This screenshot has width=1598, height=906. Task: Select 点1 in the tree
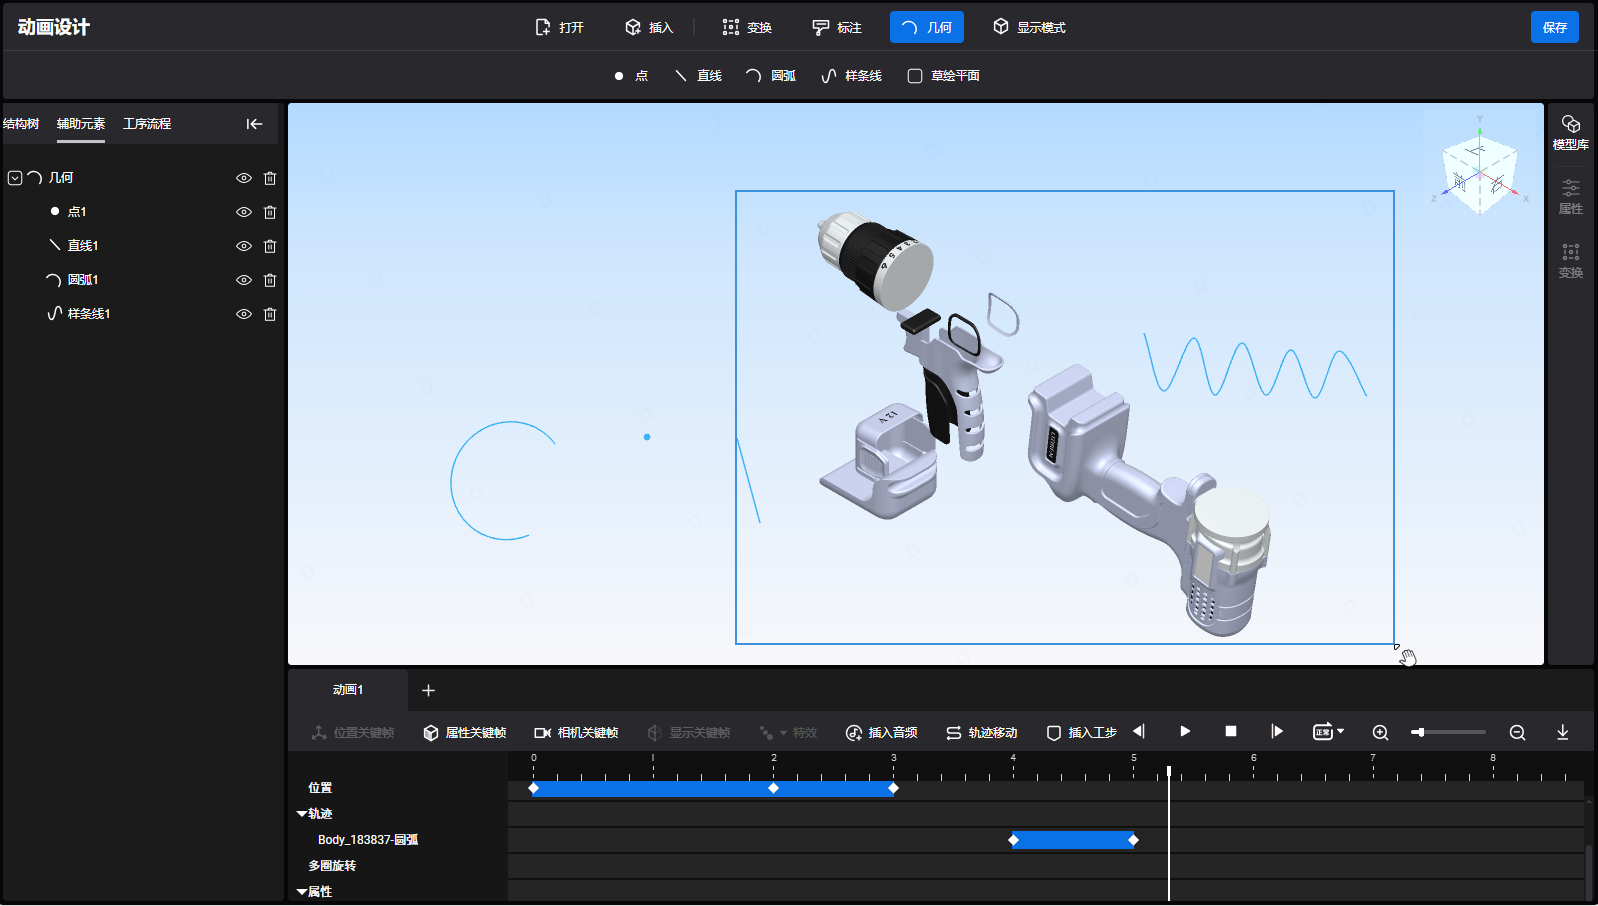point(77,212)
